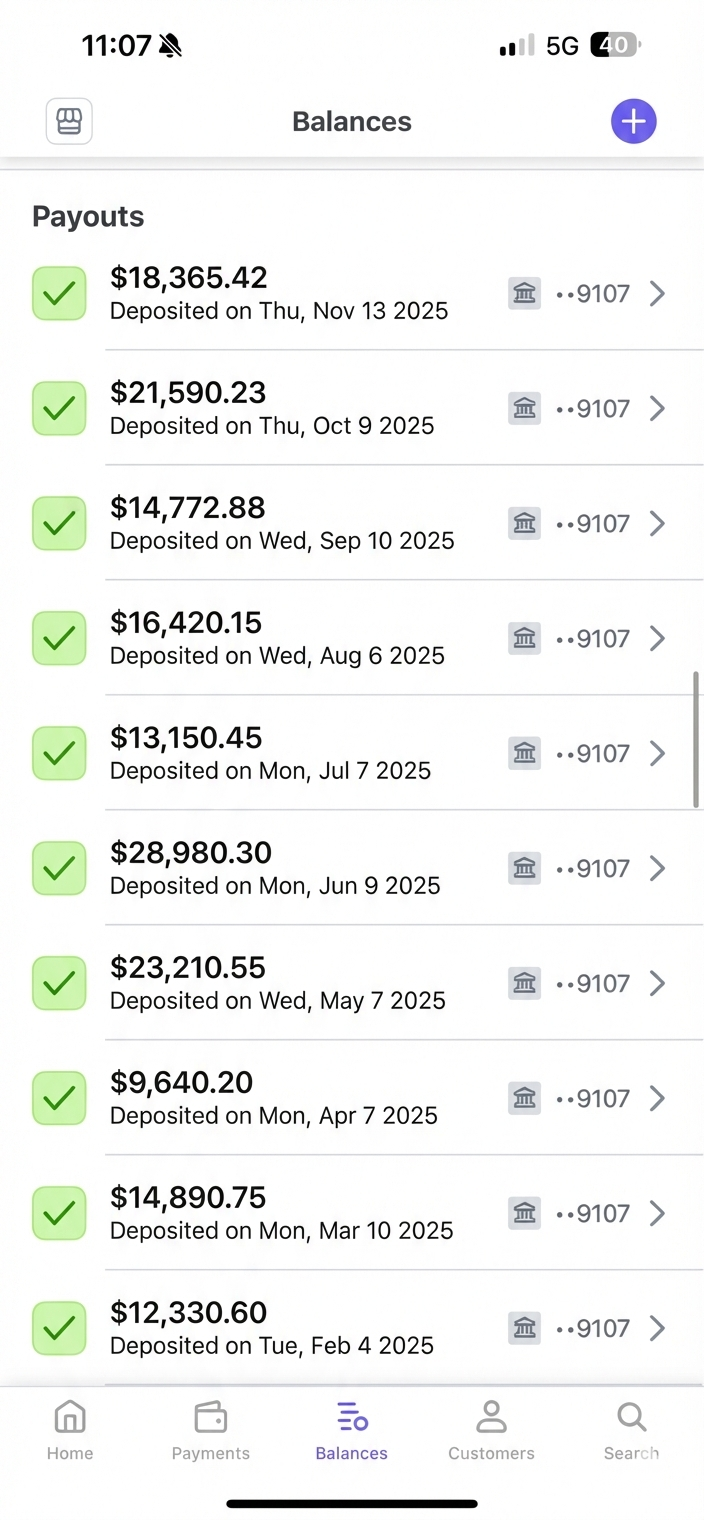Click the green checkmark beside the $28,980.30 payout

click(x=58, y=868)
